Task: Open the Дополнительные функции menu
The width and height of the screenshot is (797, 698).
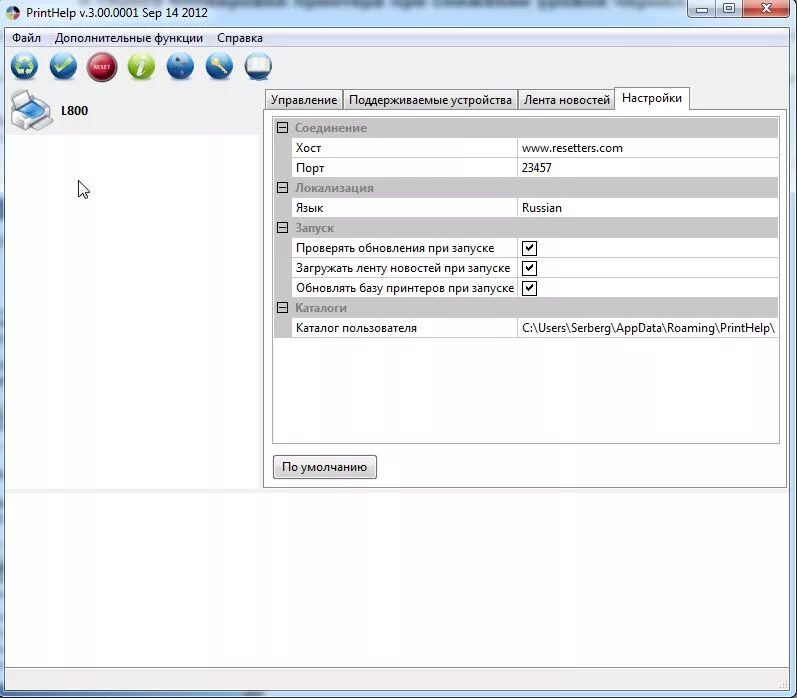Action: coord(129,38)
